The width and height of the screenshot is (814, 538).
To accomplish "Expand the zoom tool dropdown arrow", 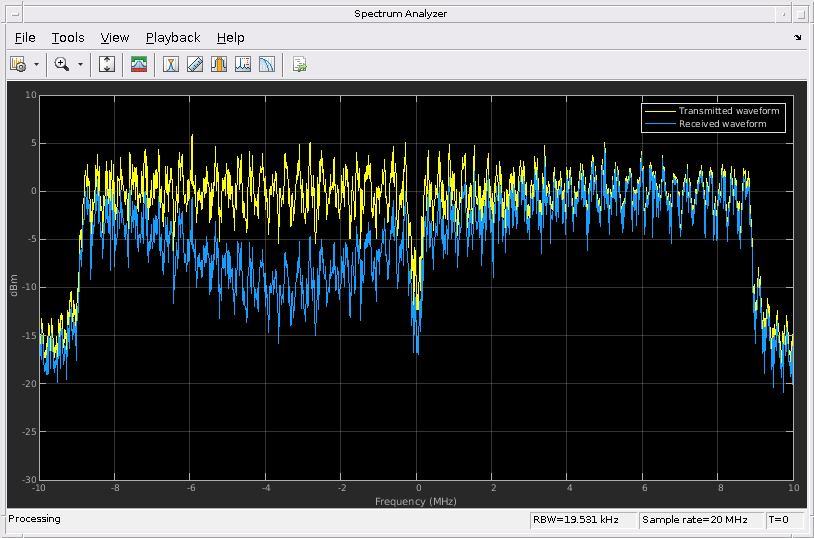I will [80, 64].
